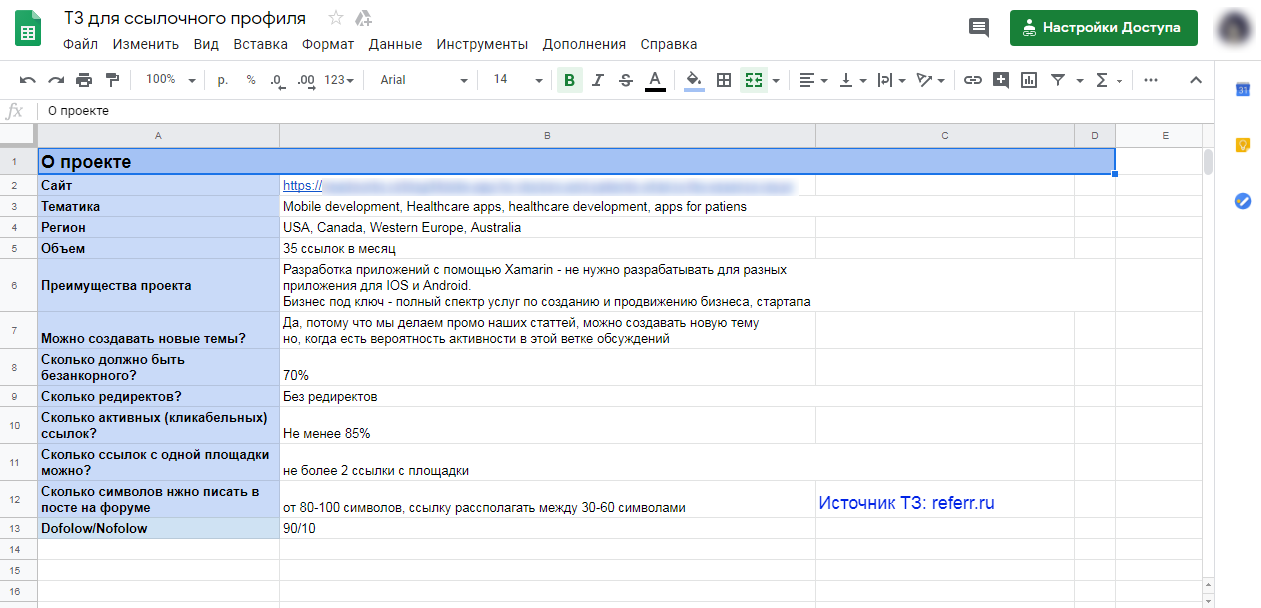Click the Undo arrow icon

point(27,80)
